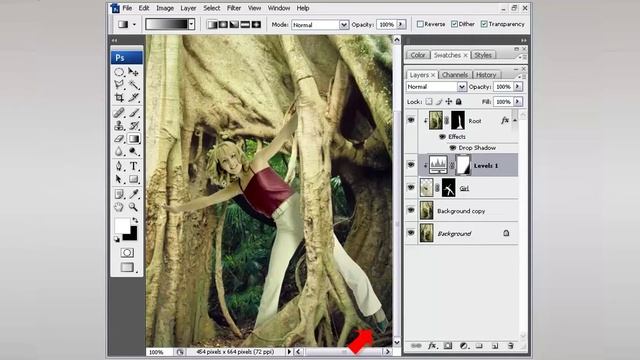The height and width of the screenshot is (360, 640).
Task: Select the Slice tool
Action: pos(133,97)
